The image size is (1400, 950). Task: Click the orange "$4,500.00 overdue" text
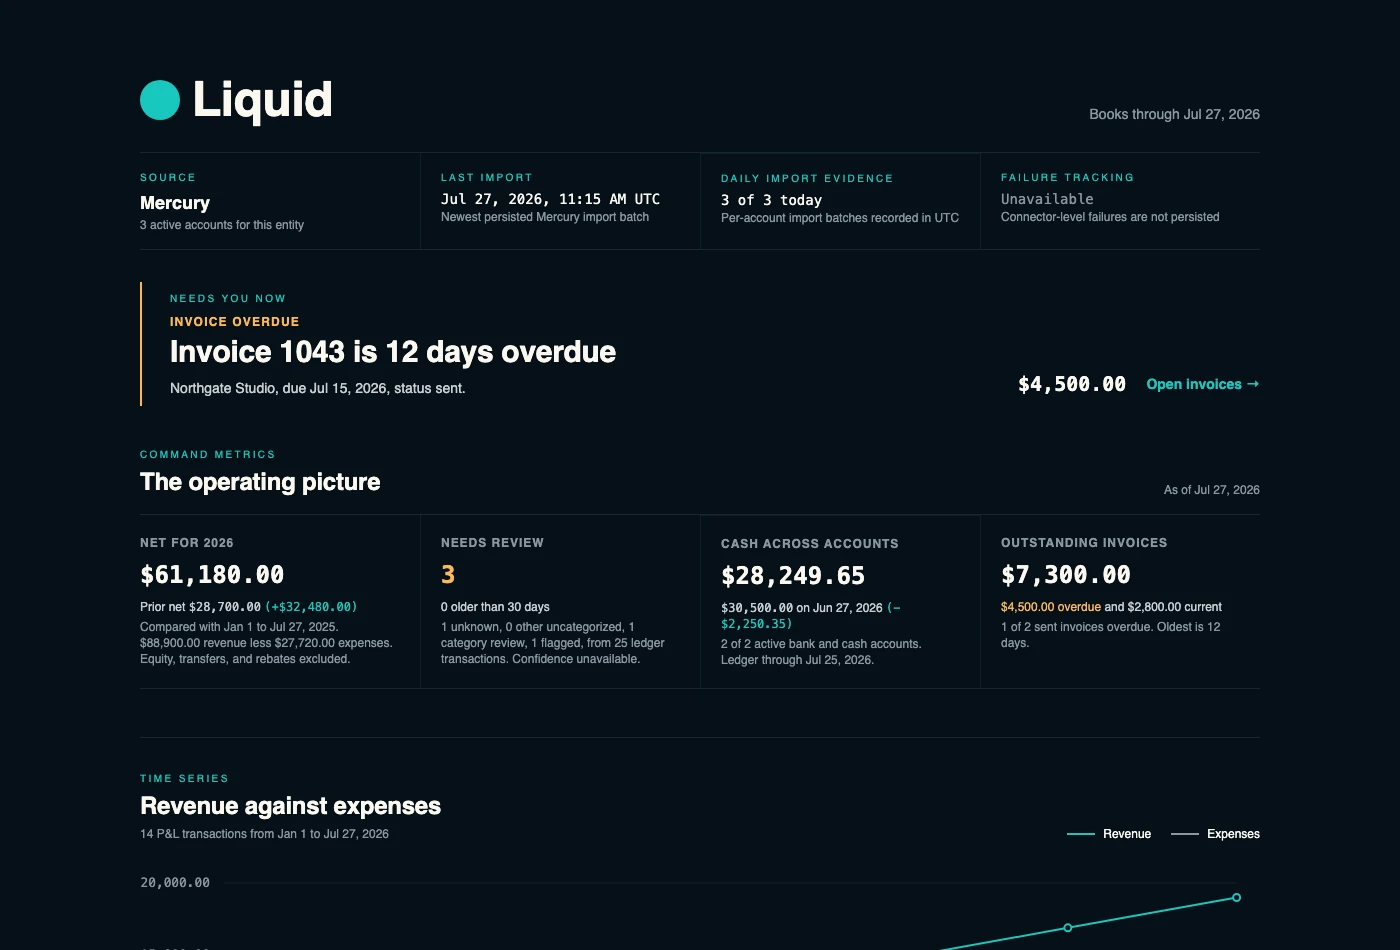pos(1051,607)
